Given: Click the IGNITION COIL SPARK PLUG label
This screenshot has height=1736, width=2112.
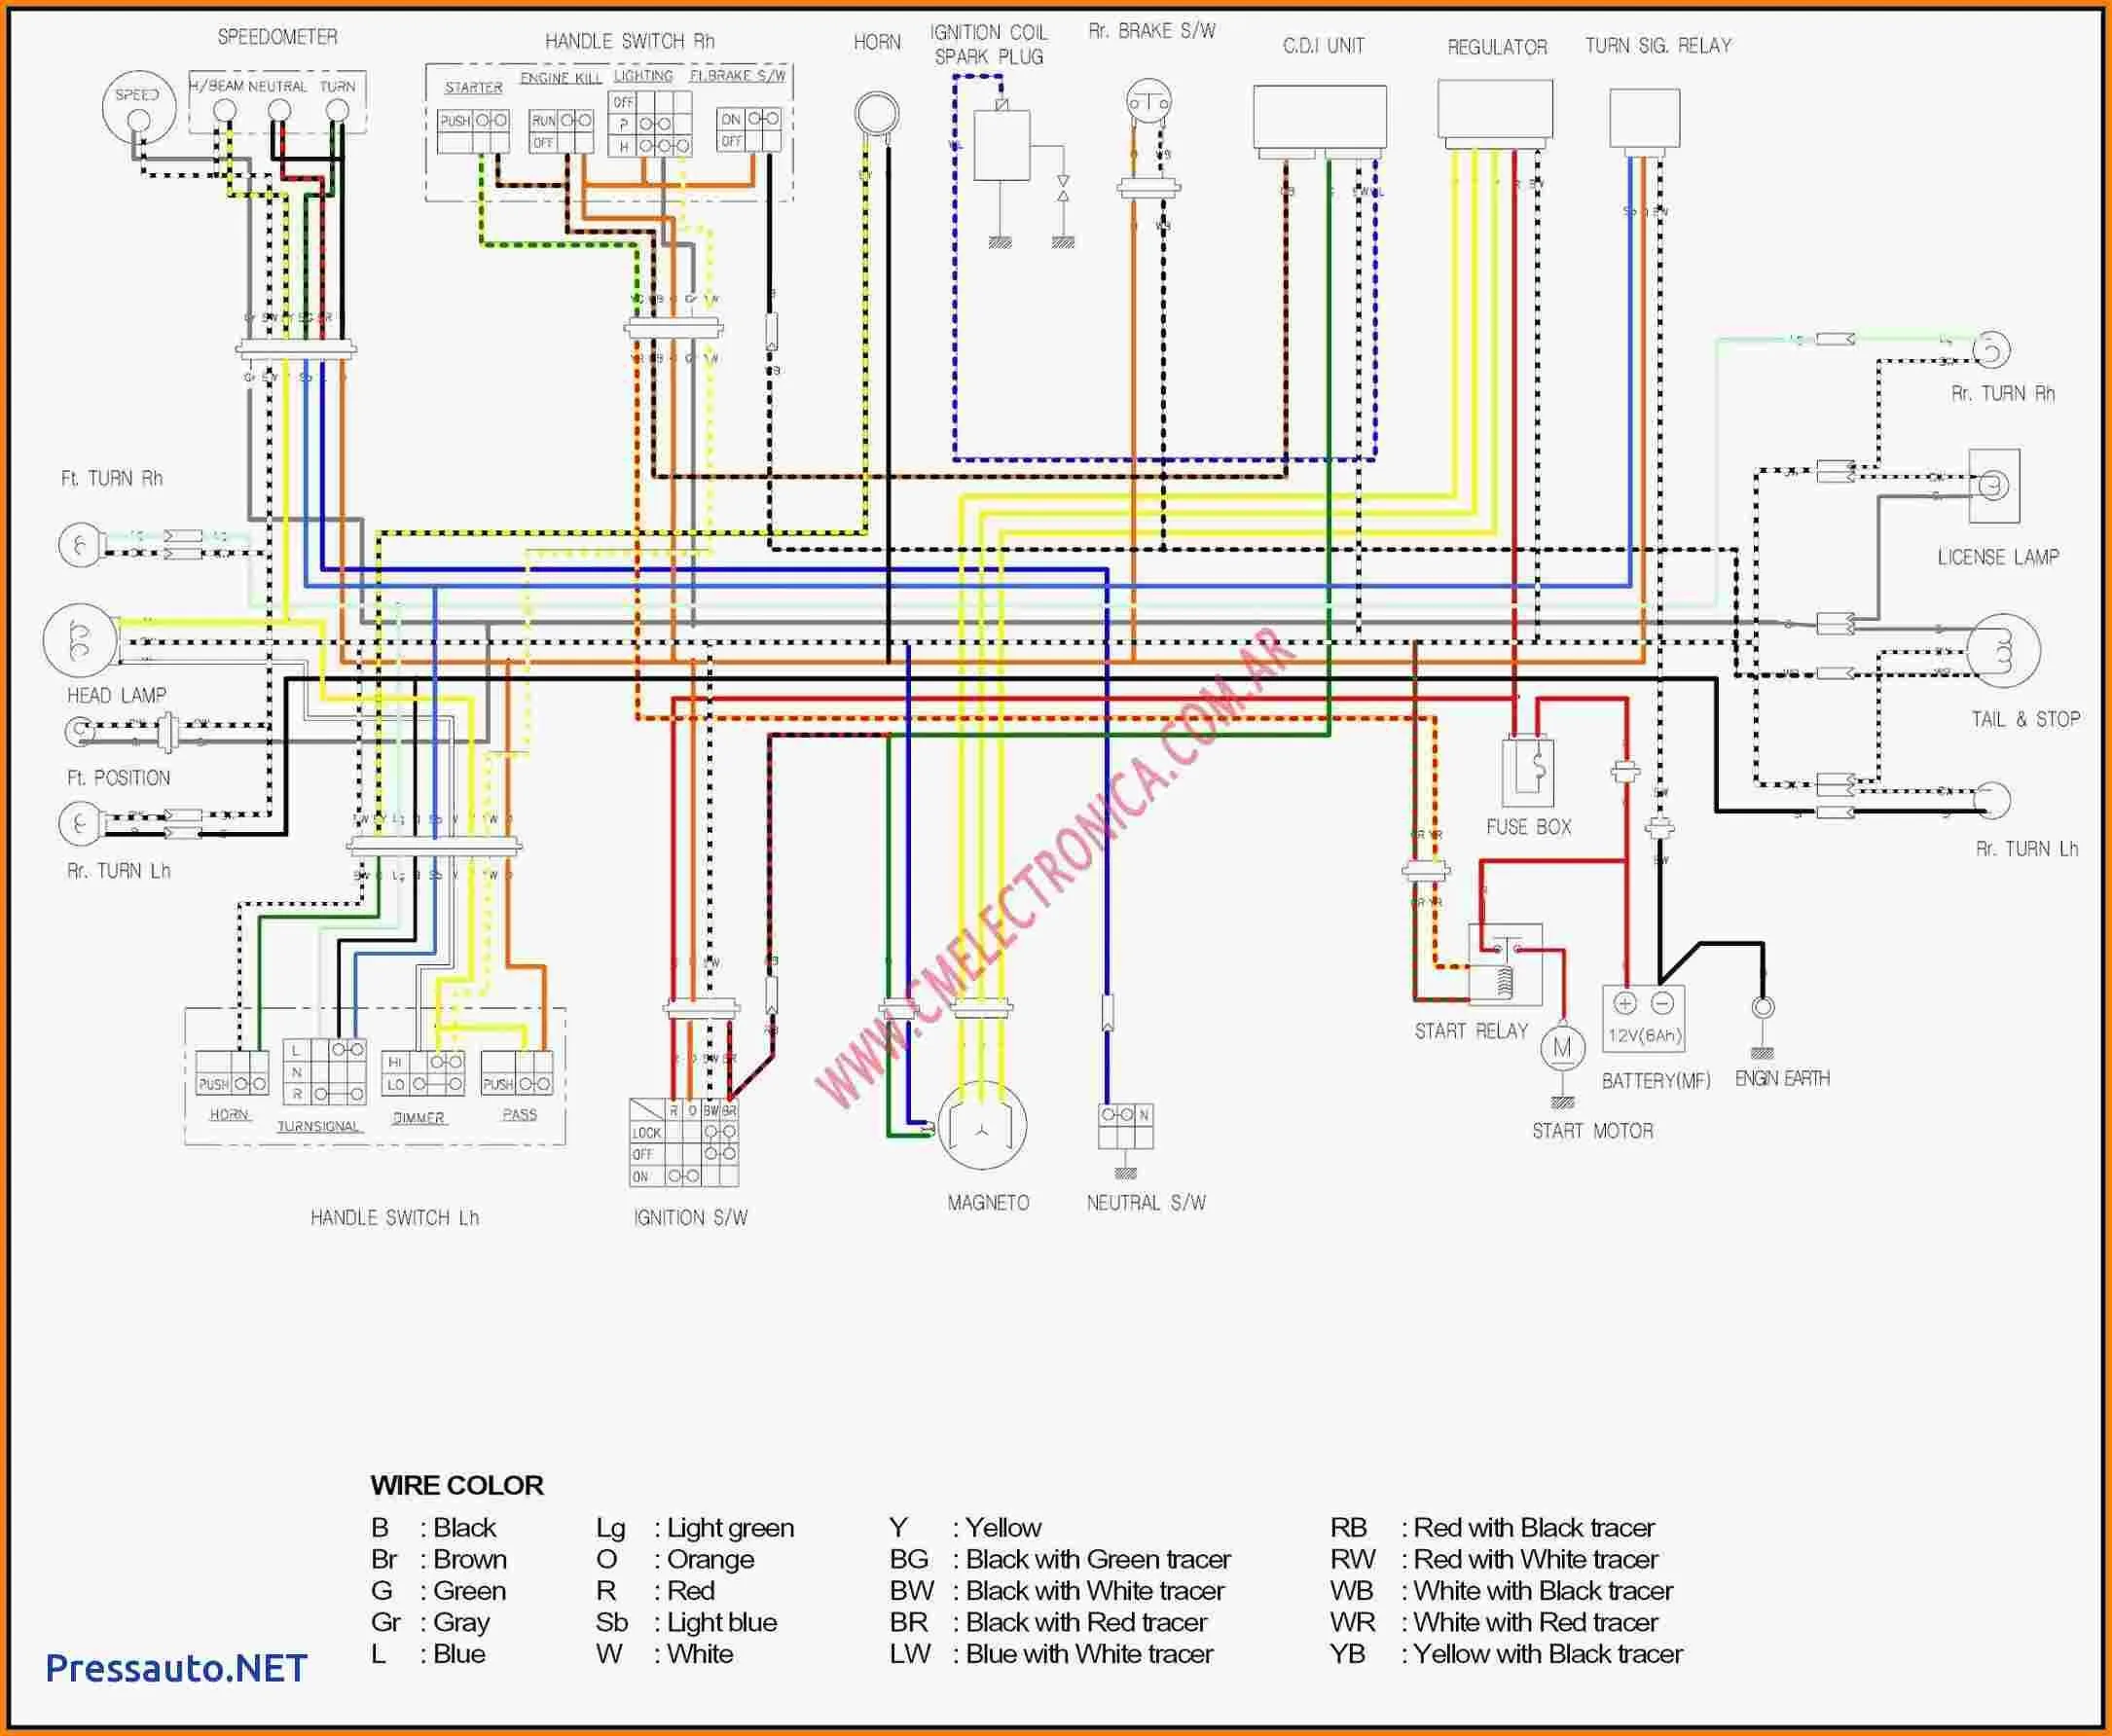Looking at the screenshot, I should (989, 45).
